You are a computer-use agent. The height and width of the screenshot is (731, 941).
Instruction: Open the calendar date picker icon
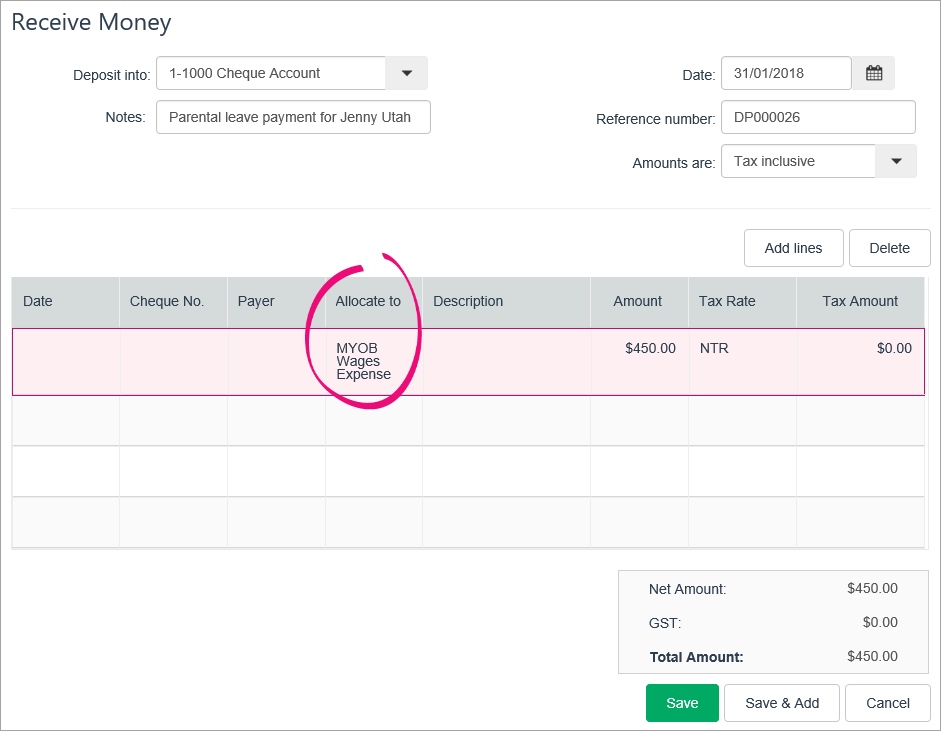click(x=873, y=73)
